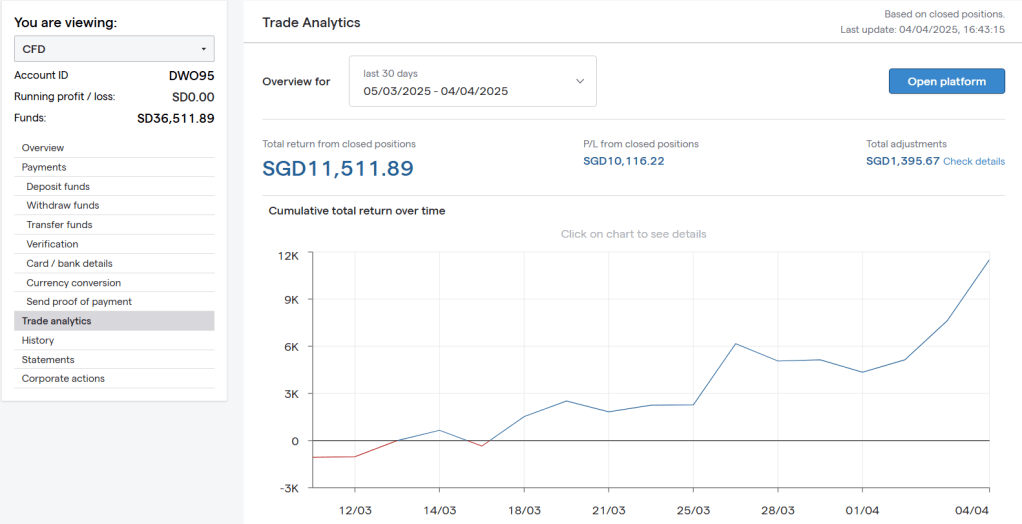Screen dimensions: 1022x524
Task: Open Deposit funds page
Action: click(58, 187)
